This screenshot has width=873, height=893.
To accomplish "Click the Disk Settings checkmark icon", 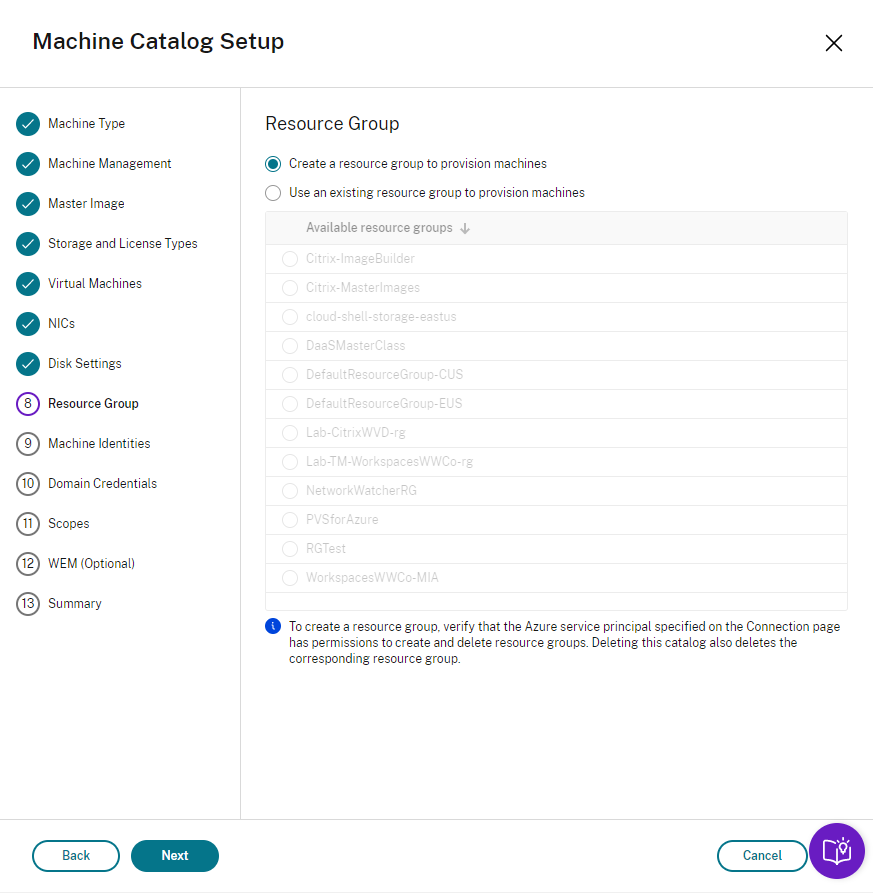I will (28, 364).
